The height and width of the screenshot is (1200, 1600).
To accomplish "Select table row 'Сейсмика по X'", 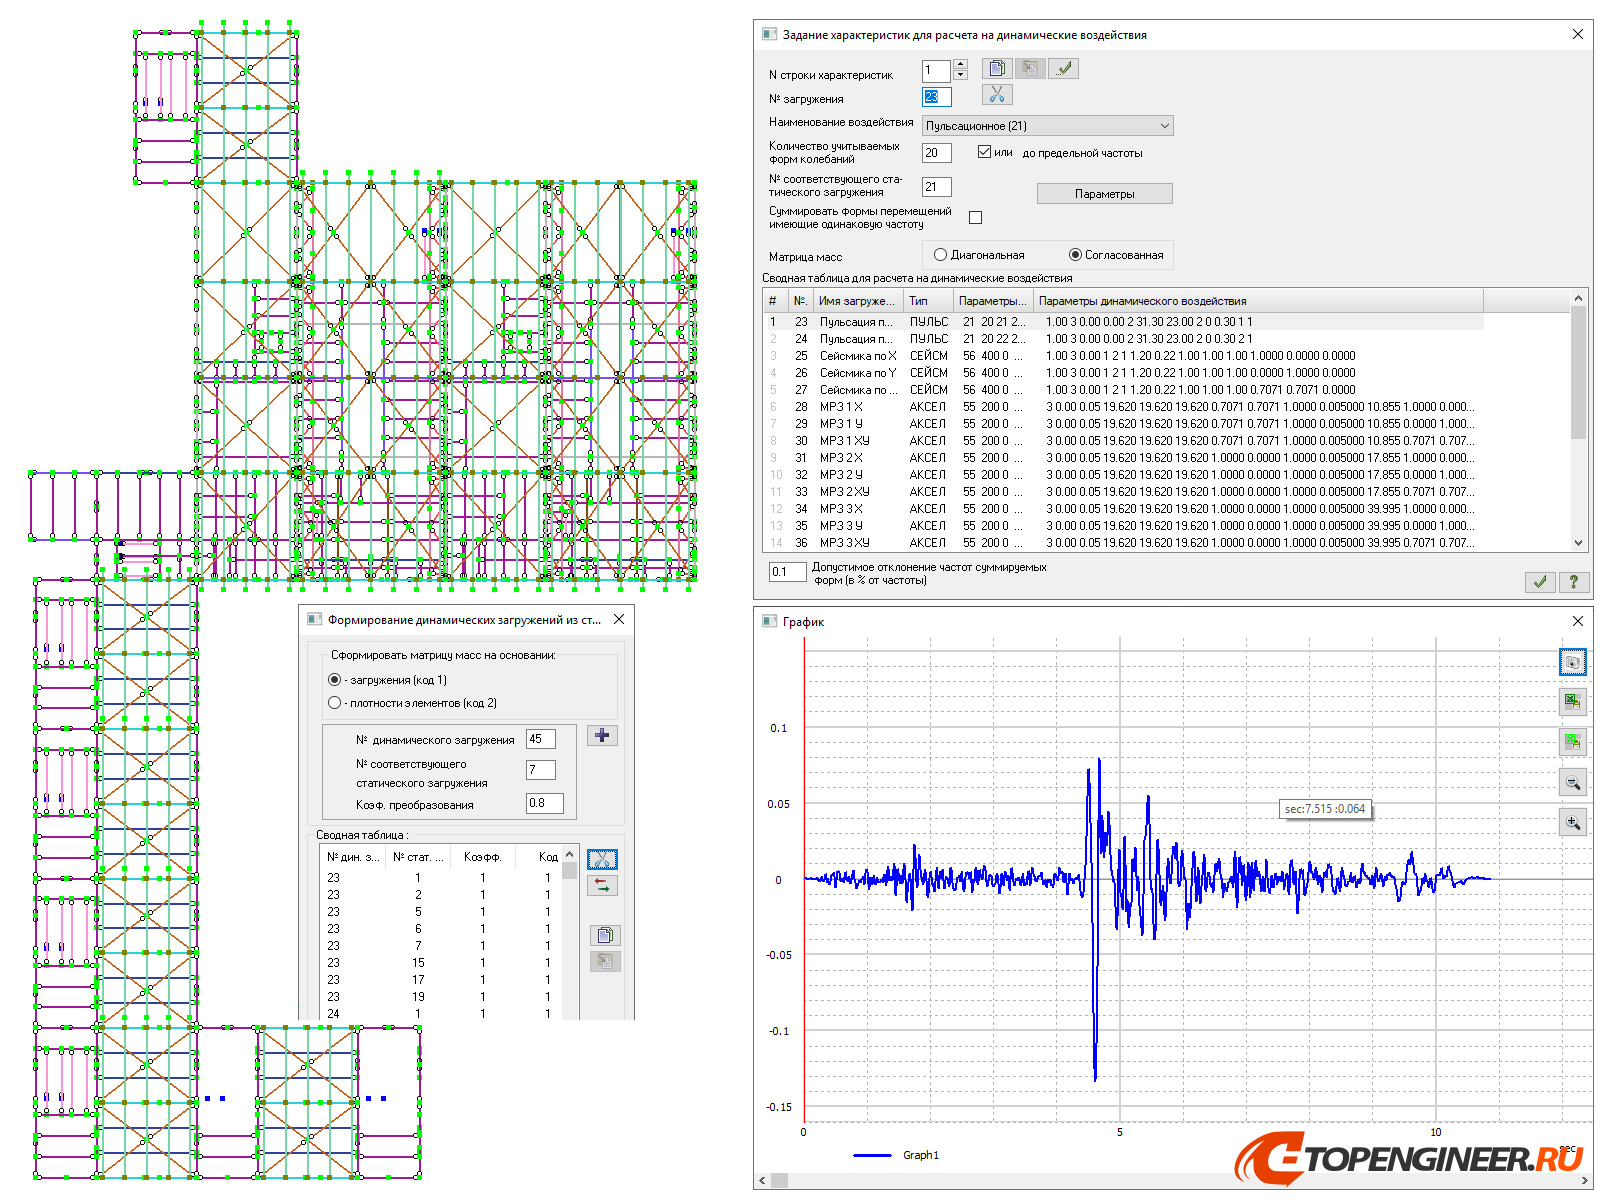I will [x=1123, y=356].
